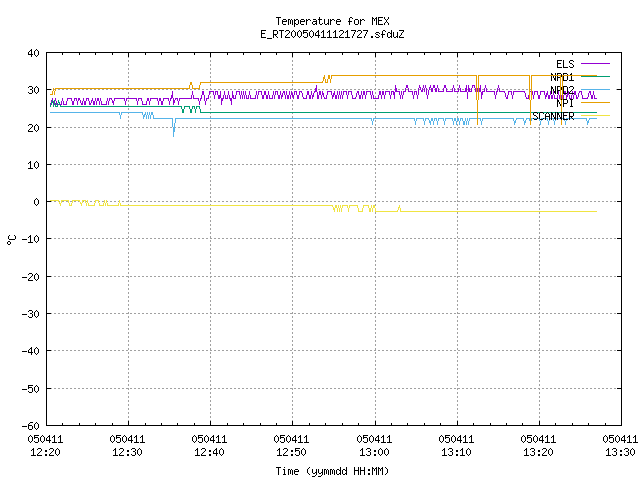The image size is (640, 480).
Task: Click the y-axis label -20
Action: [31, 277]
